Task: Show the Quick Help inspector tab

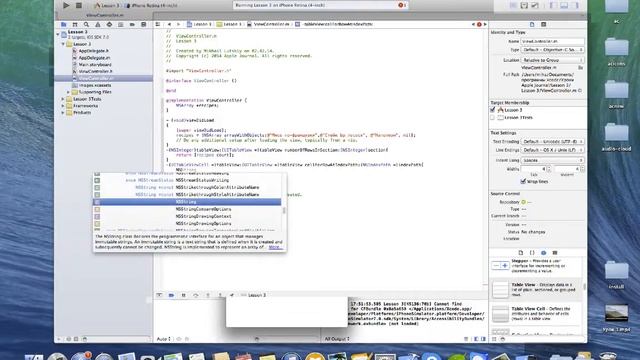Action: coord(544,24)
